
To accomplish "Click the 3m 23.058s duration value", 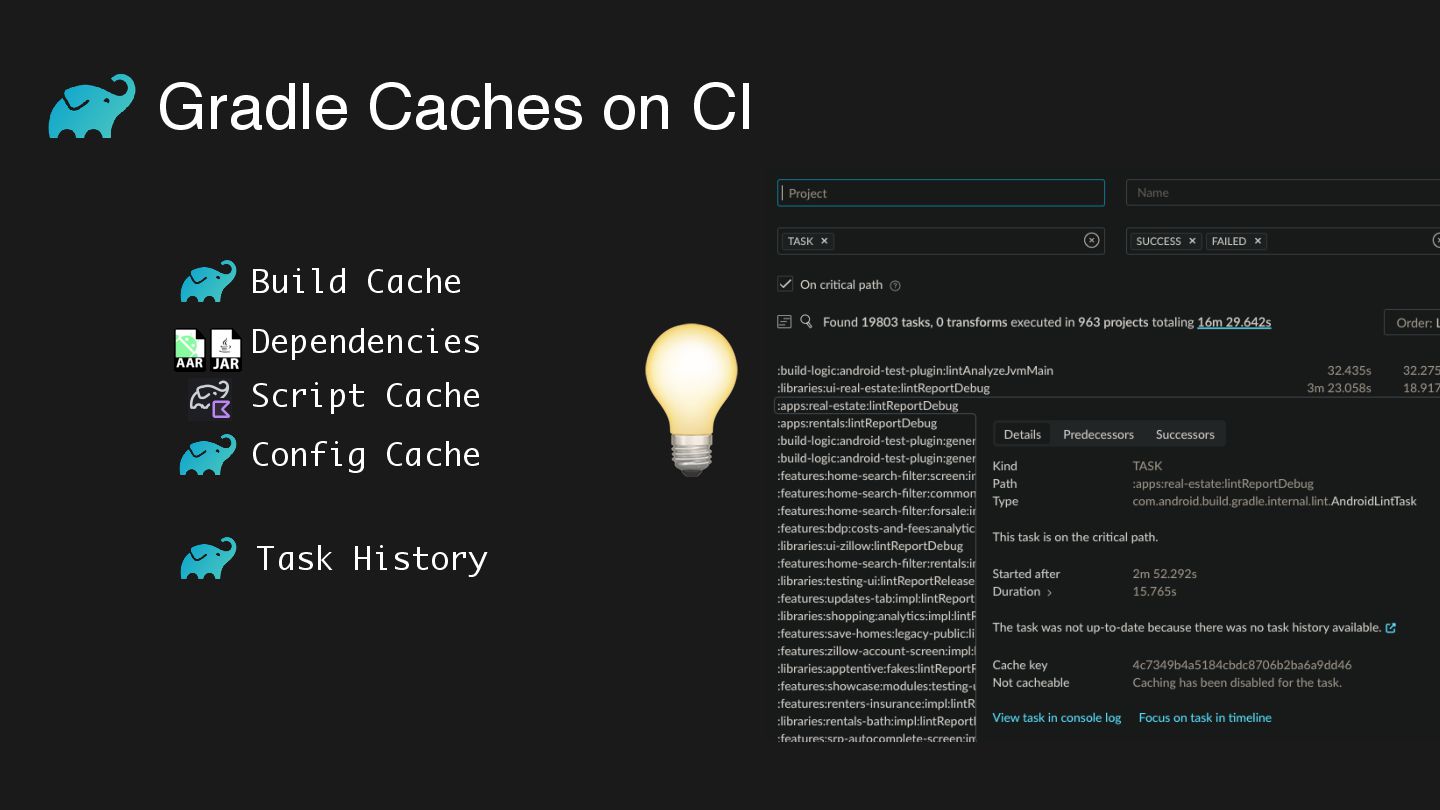I will click(x=1339, y=388).
